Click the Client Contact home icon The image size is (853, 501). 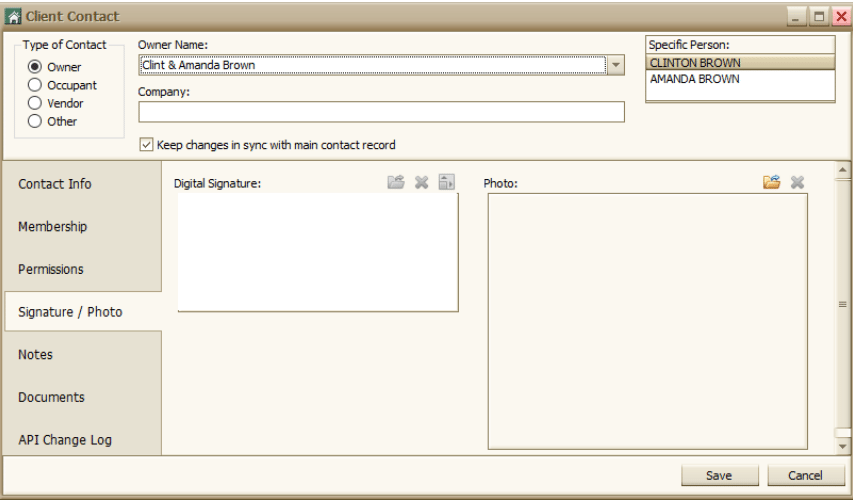click(x=13, y=16)
